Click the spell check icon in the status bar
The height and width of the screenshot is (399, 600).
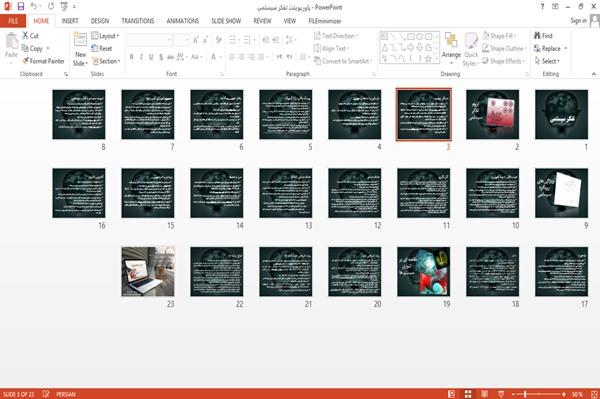46,394
